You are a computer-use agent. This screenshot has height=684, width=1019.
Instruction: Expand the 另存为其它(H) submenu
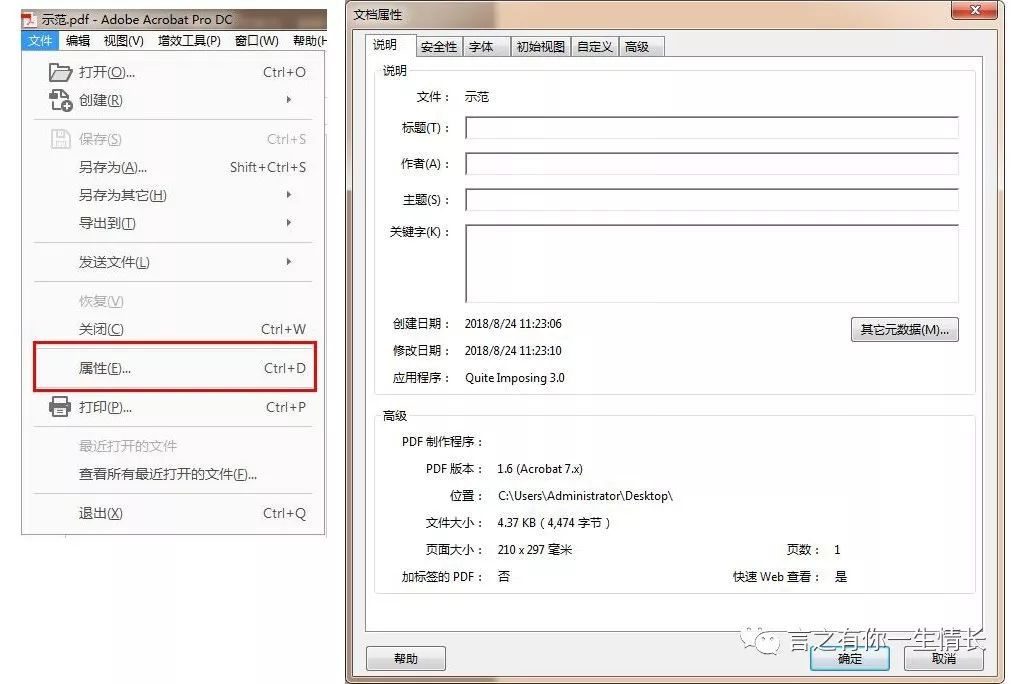pyautogui.click(x=289, y=195)
